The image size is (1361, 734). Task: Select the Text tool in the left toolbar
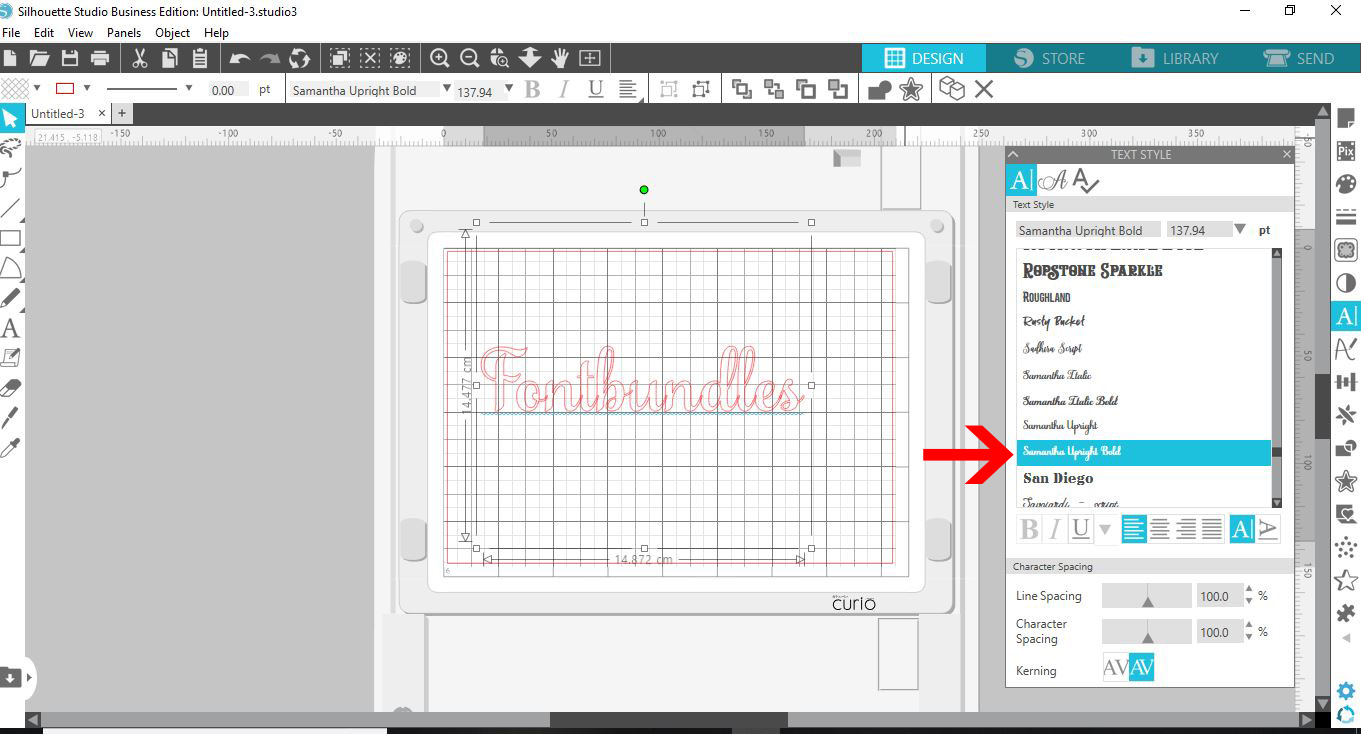tap(10, 328)
